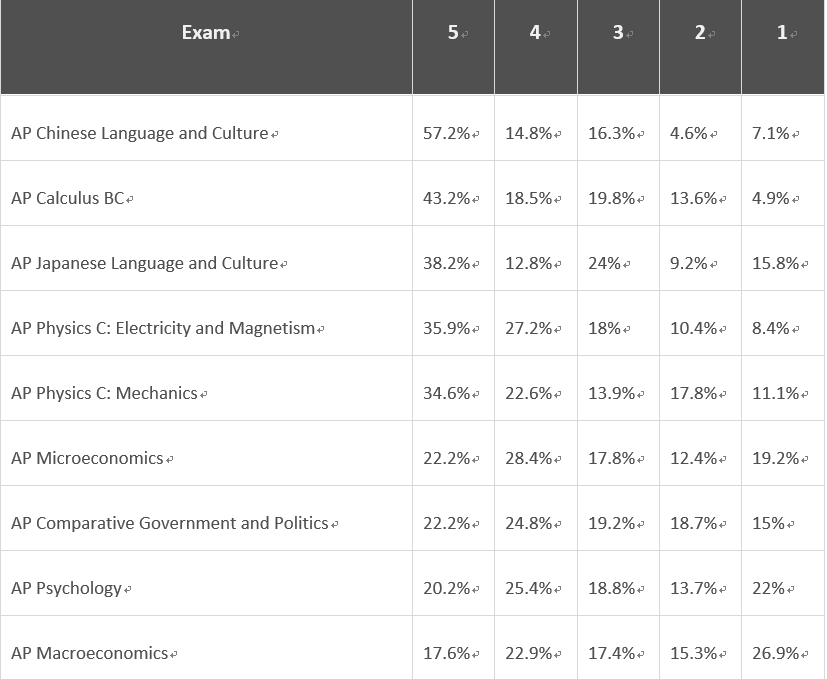Select the 43.2% cell for Calculus BC
The width and height of the screenshot is (827, 679).
pyautogui.click(x=447, y=198)
